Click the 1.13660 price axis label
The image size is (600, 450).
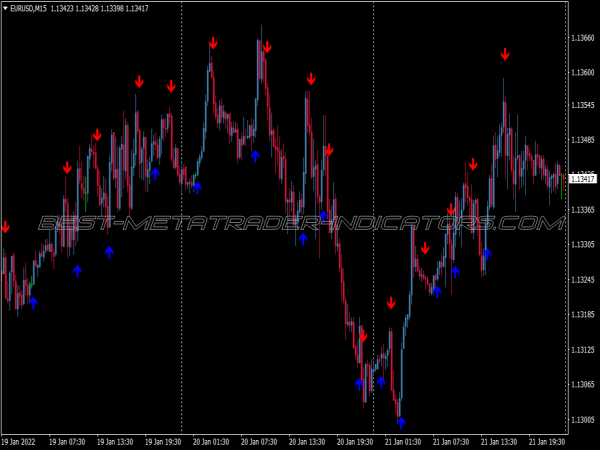pos(583,38)
